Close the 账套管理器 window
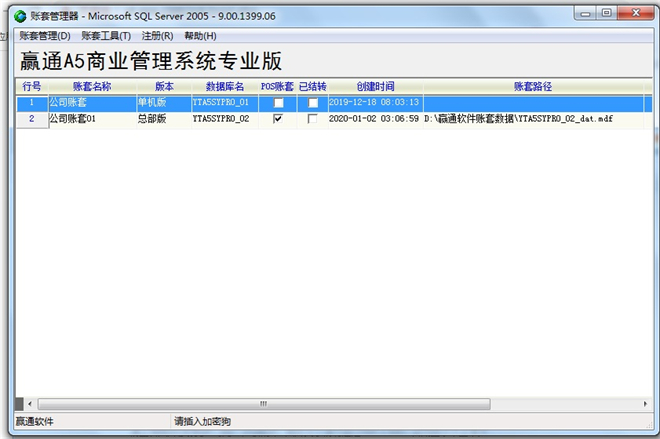660x439 pixels. (x=636, y=13)
